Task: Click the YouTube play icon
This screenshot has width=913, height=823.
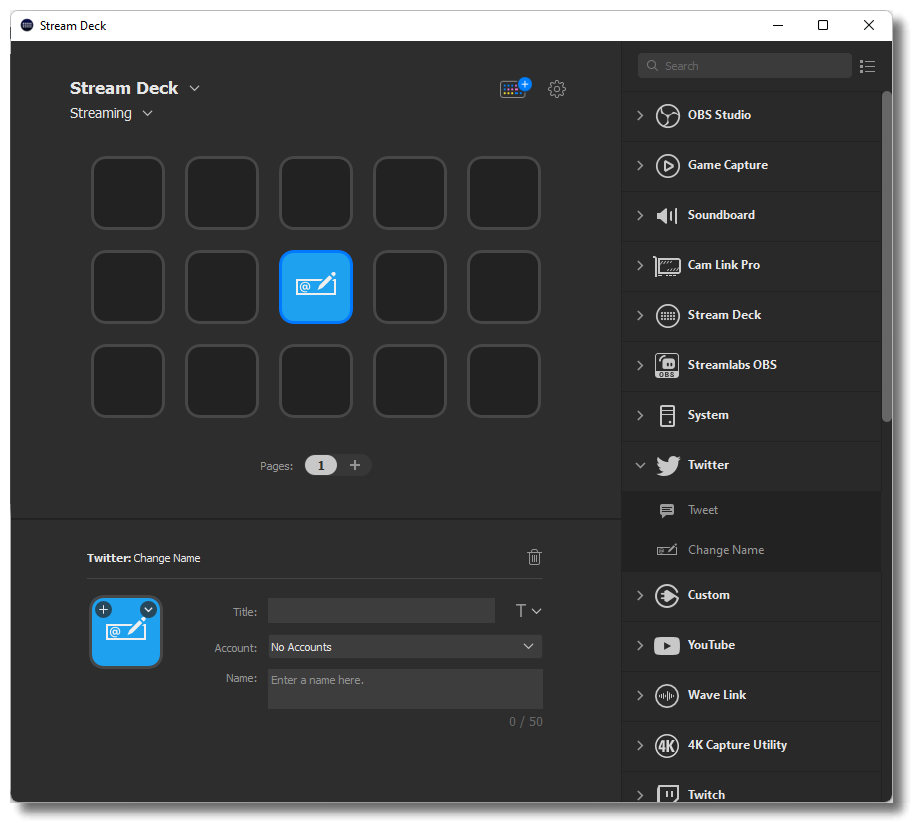Action: tap(667, 646)
